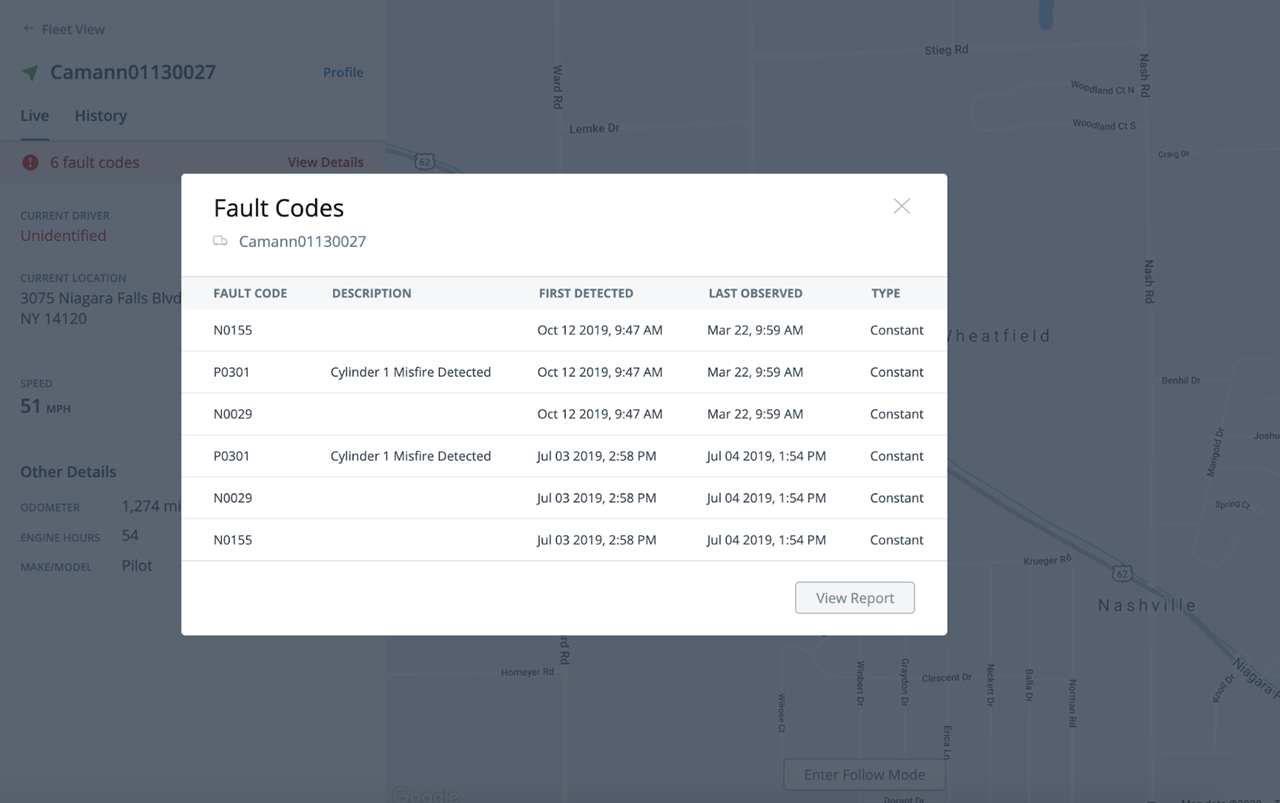Open the vehicle Profile link
Image resolution: width=1280 pixels, height=803 pixels.
point(343,72)
